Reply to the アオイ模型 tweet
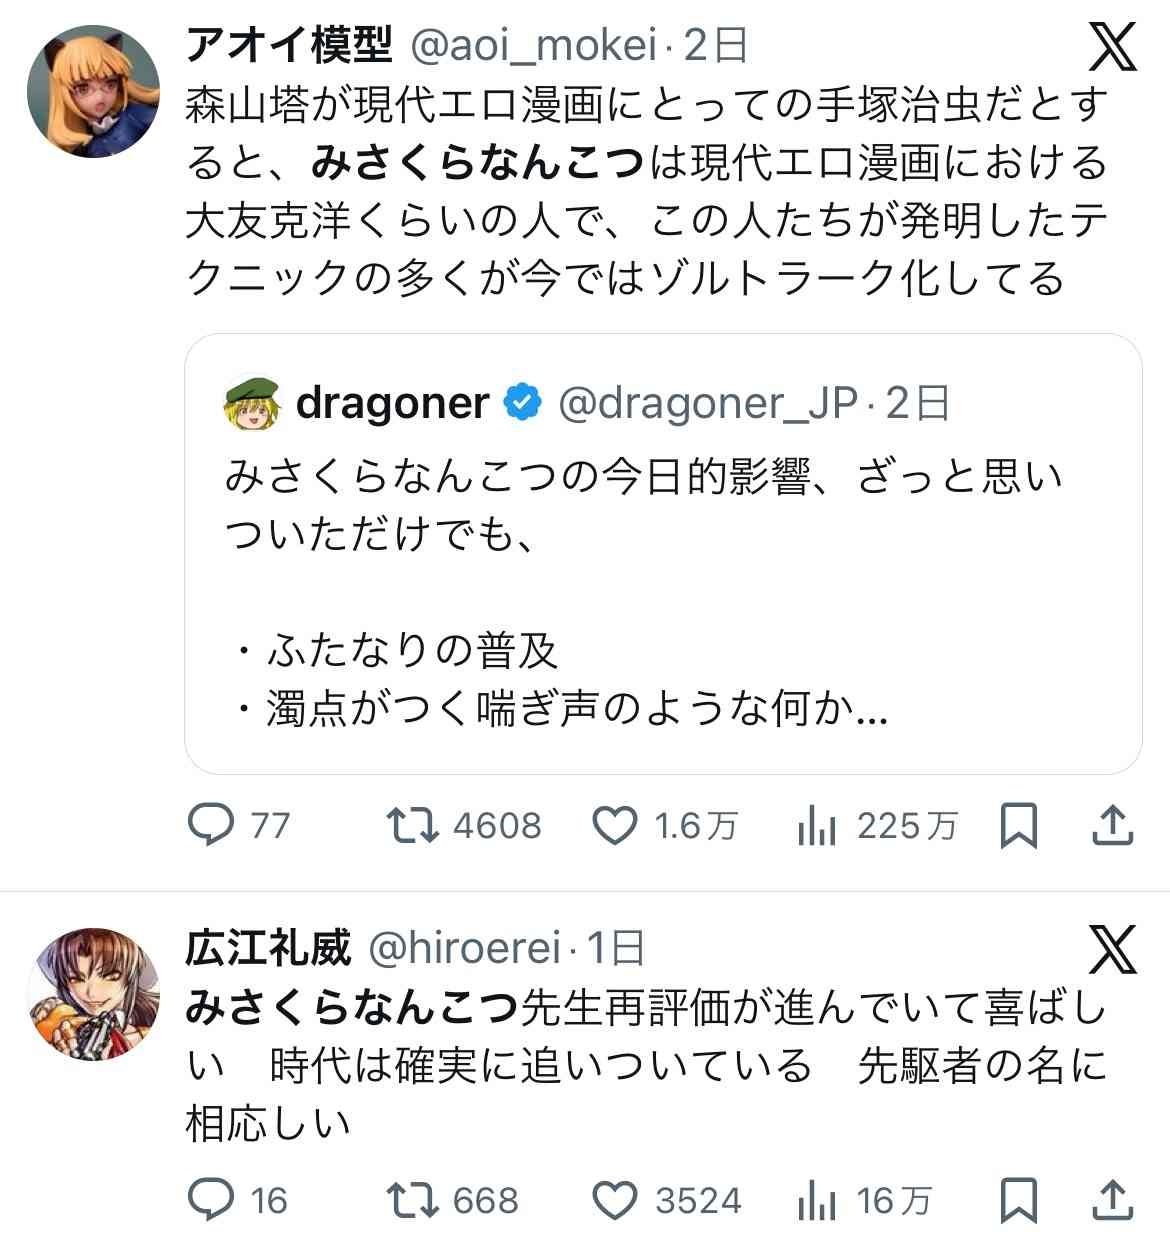Image resolution: width=1170 pixels, height=1252 pixels. pos(212,825)
